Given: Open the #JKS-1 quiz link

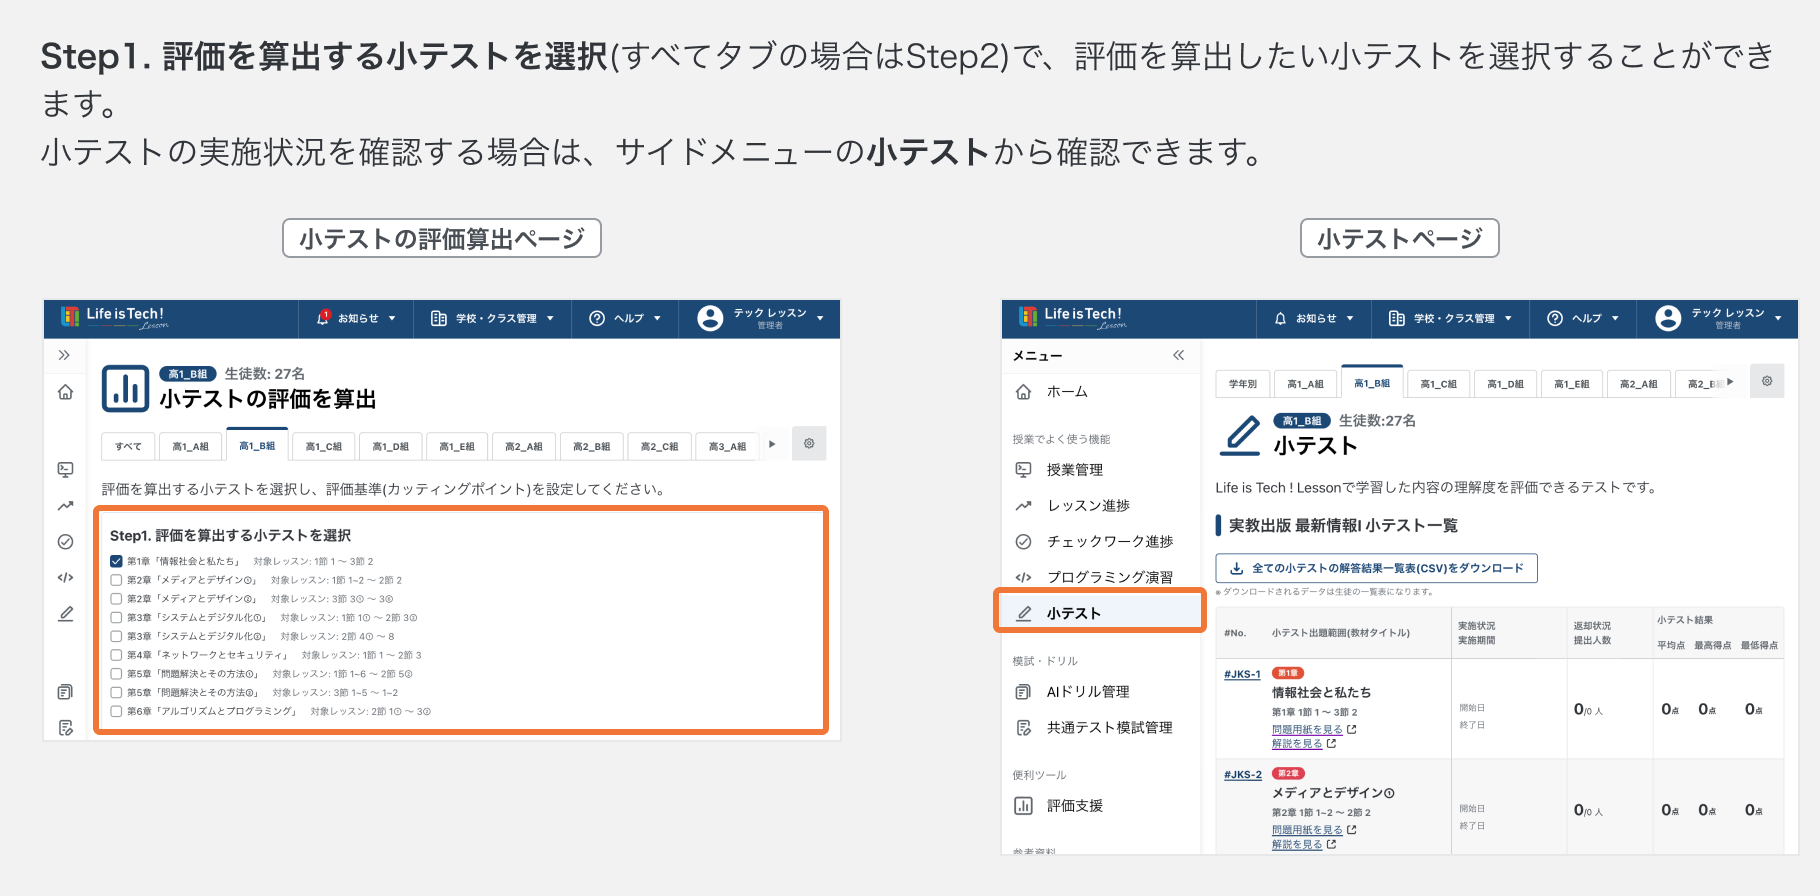Looking at the screenshot, I should pyautogui.click(x=1242, y=674).
